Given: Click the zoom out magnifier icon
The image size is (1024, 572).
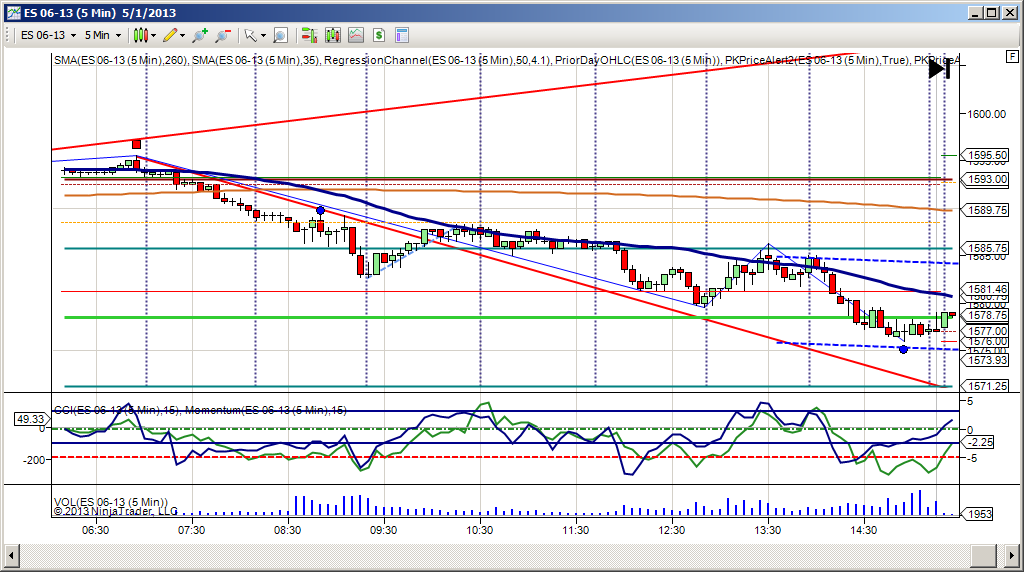Looking at the screenshot, I should 223,35.
